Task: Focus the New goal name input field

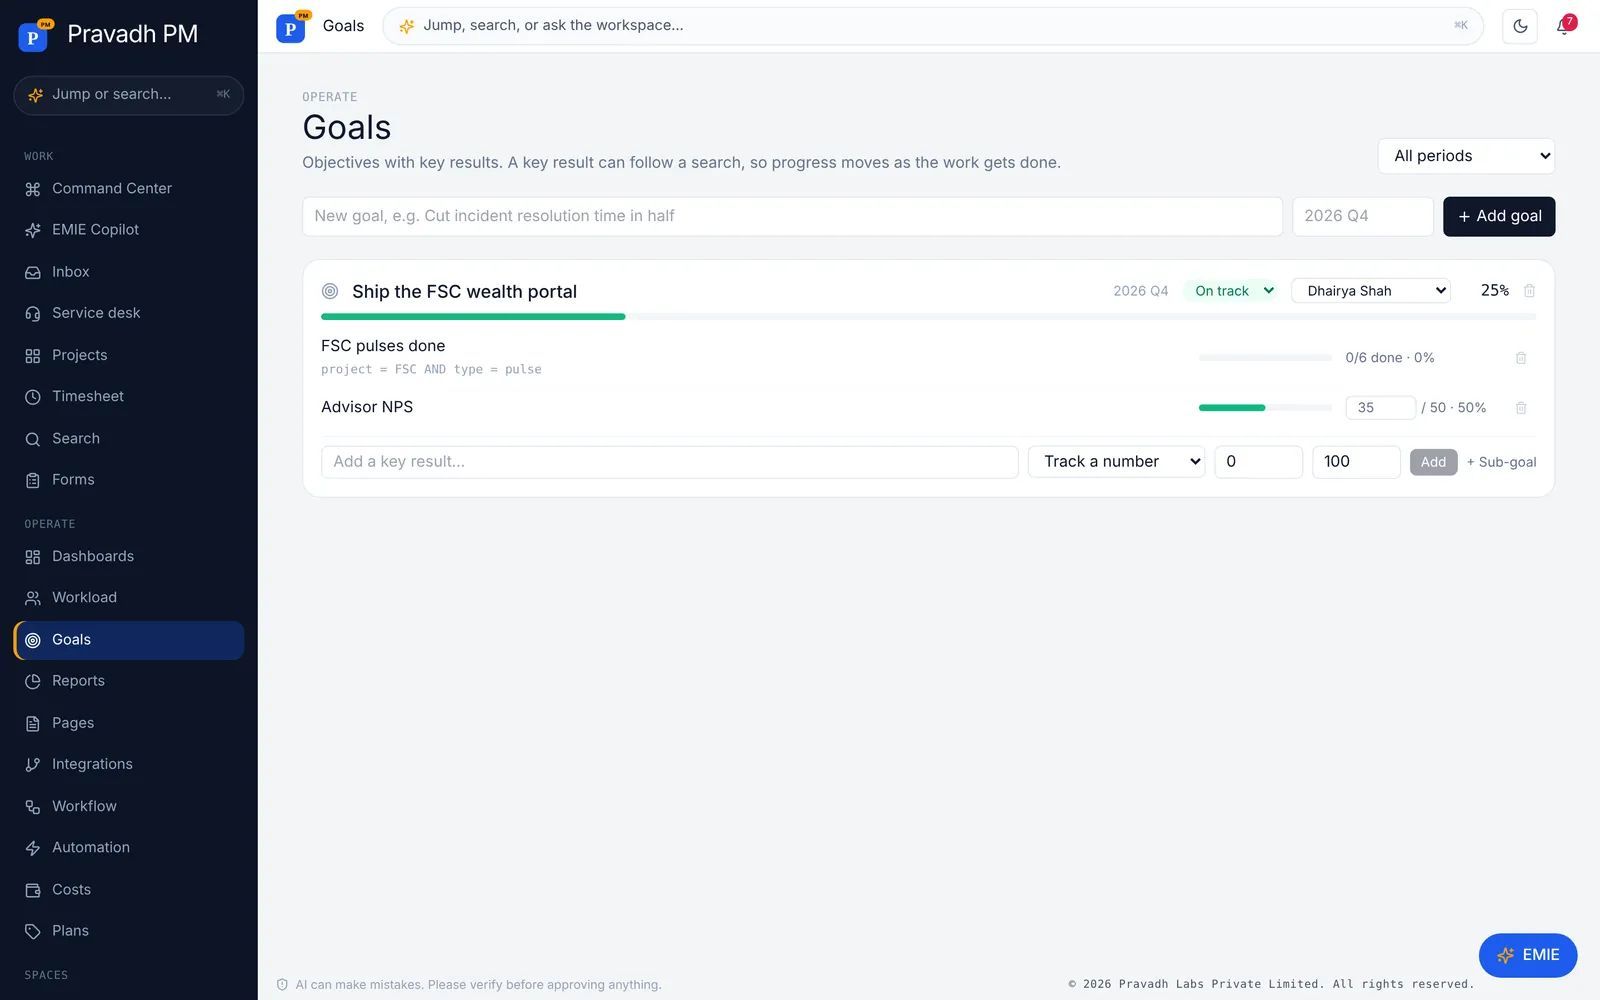Action: coord(792,216)
